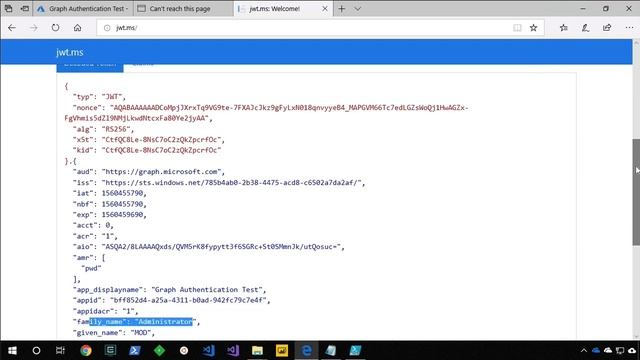Share this page
The image size is (640, 360).
[x=607, y=28]
